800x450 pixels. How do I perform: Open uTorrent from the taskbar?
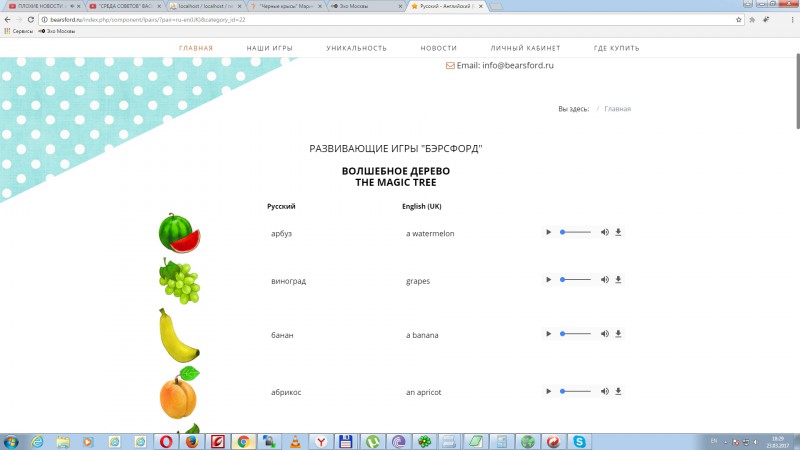(372, 441)
